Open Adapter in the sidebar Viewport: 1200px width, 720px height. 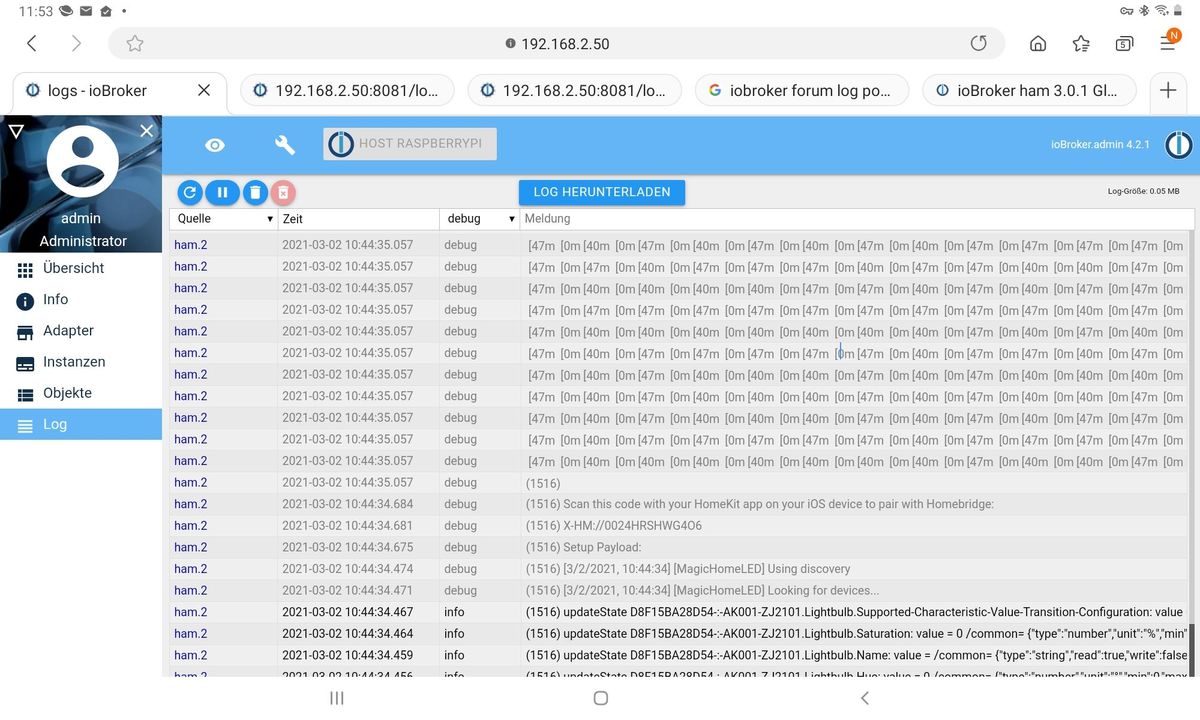click(81, 330)
